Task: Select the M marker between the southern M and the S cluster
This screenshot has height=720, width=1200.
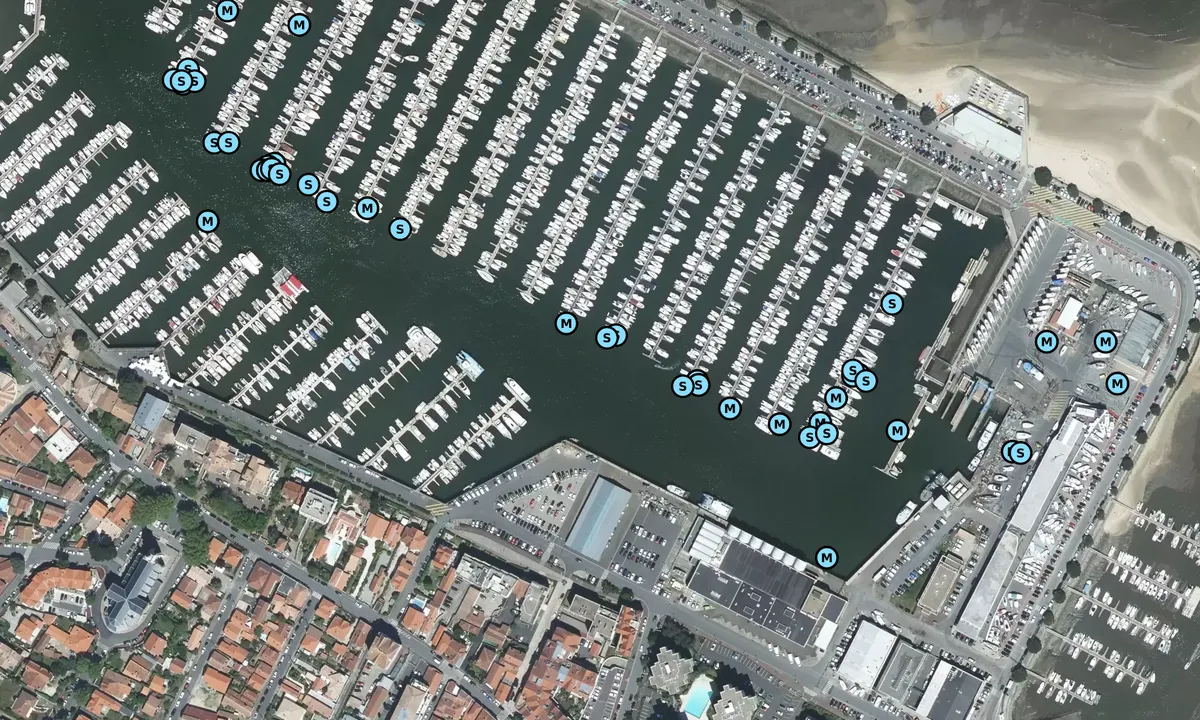Action: tap(779, 424)
